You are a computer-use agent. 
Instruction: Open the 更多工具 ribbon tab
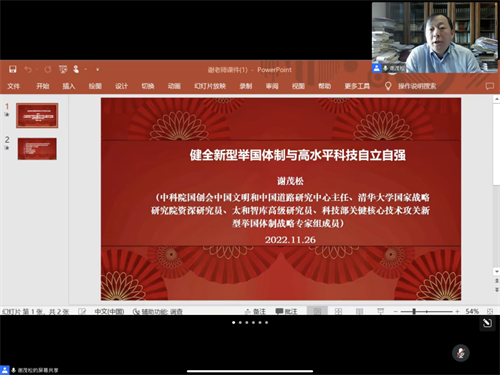click(x=357, y=86)
